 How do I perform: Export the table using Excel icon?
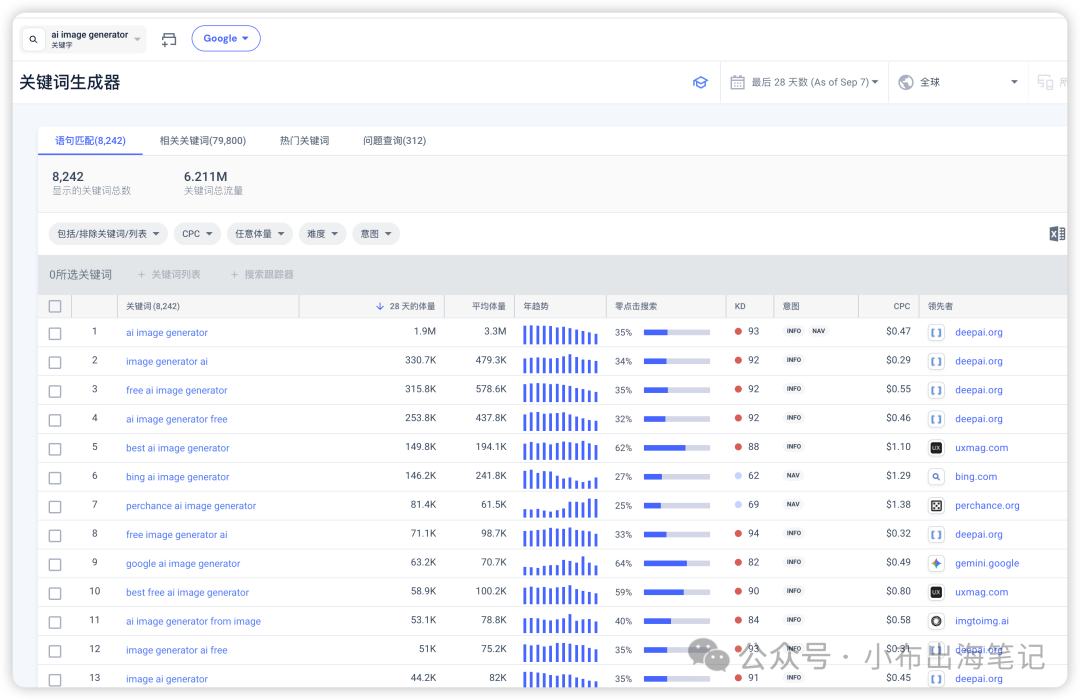tap(1056, 234)
